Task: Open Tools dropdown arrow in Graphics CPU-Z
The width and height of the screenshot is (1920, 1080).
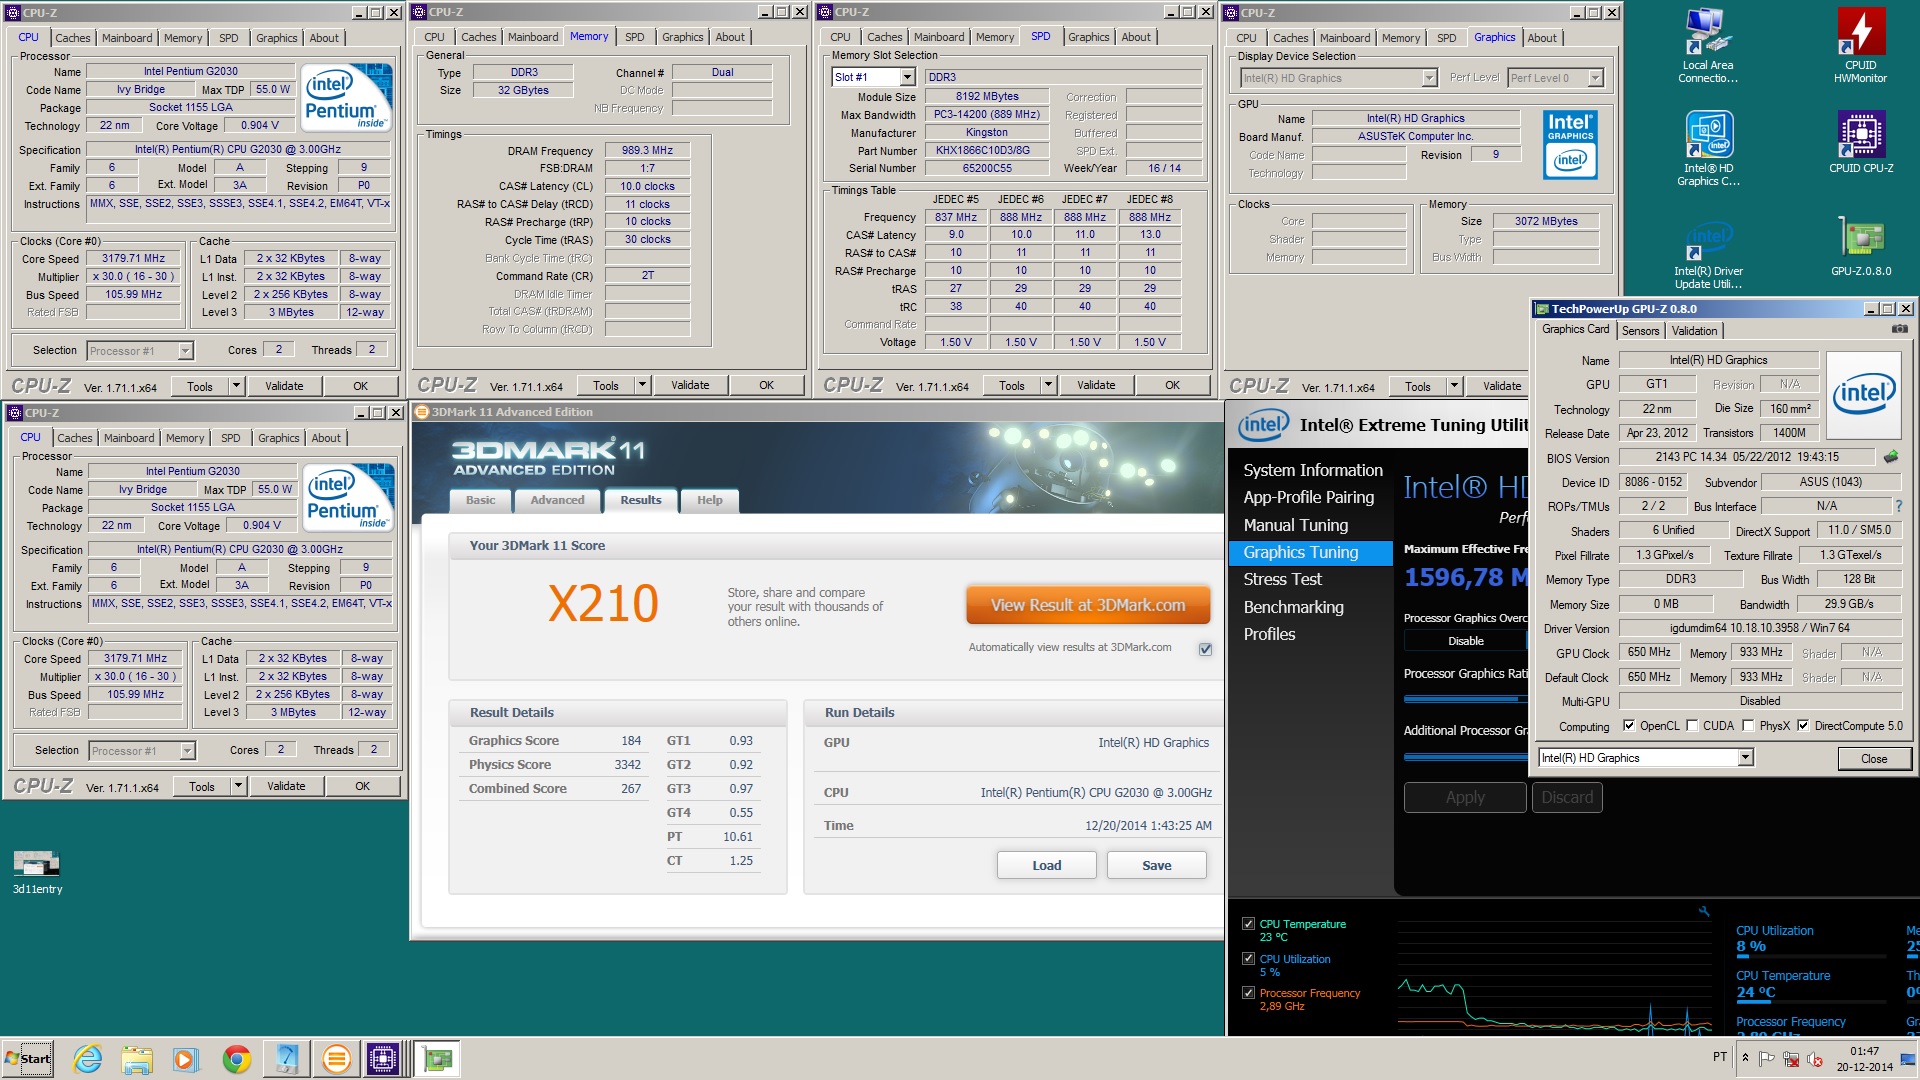Action: coord(1455,386)
